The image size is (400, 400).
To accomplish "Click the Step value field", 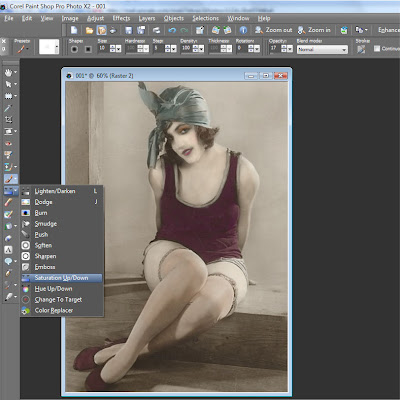I will pos(158,49).
